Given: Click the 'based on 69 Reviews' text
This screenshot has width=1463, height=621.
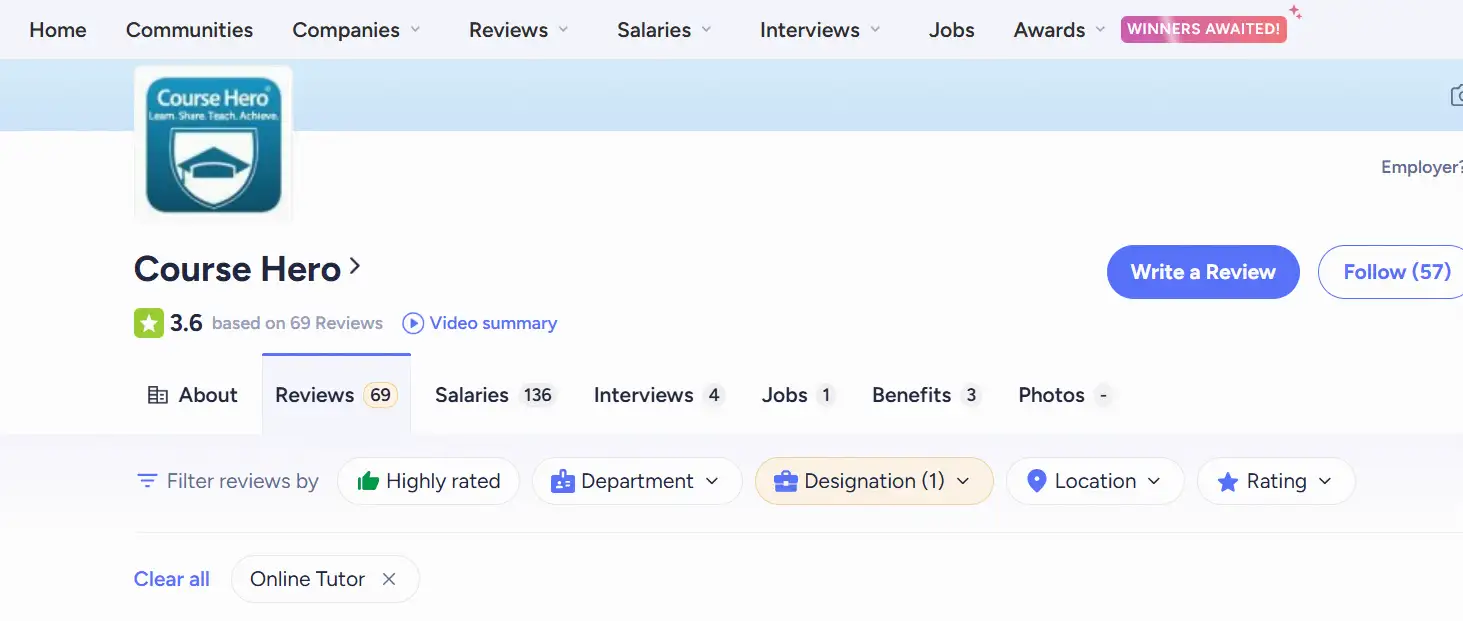Looking at the screenshot, I should coord(297,323).
